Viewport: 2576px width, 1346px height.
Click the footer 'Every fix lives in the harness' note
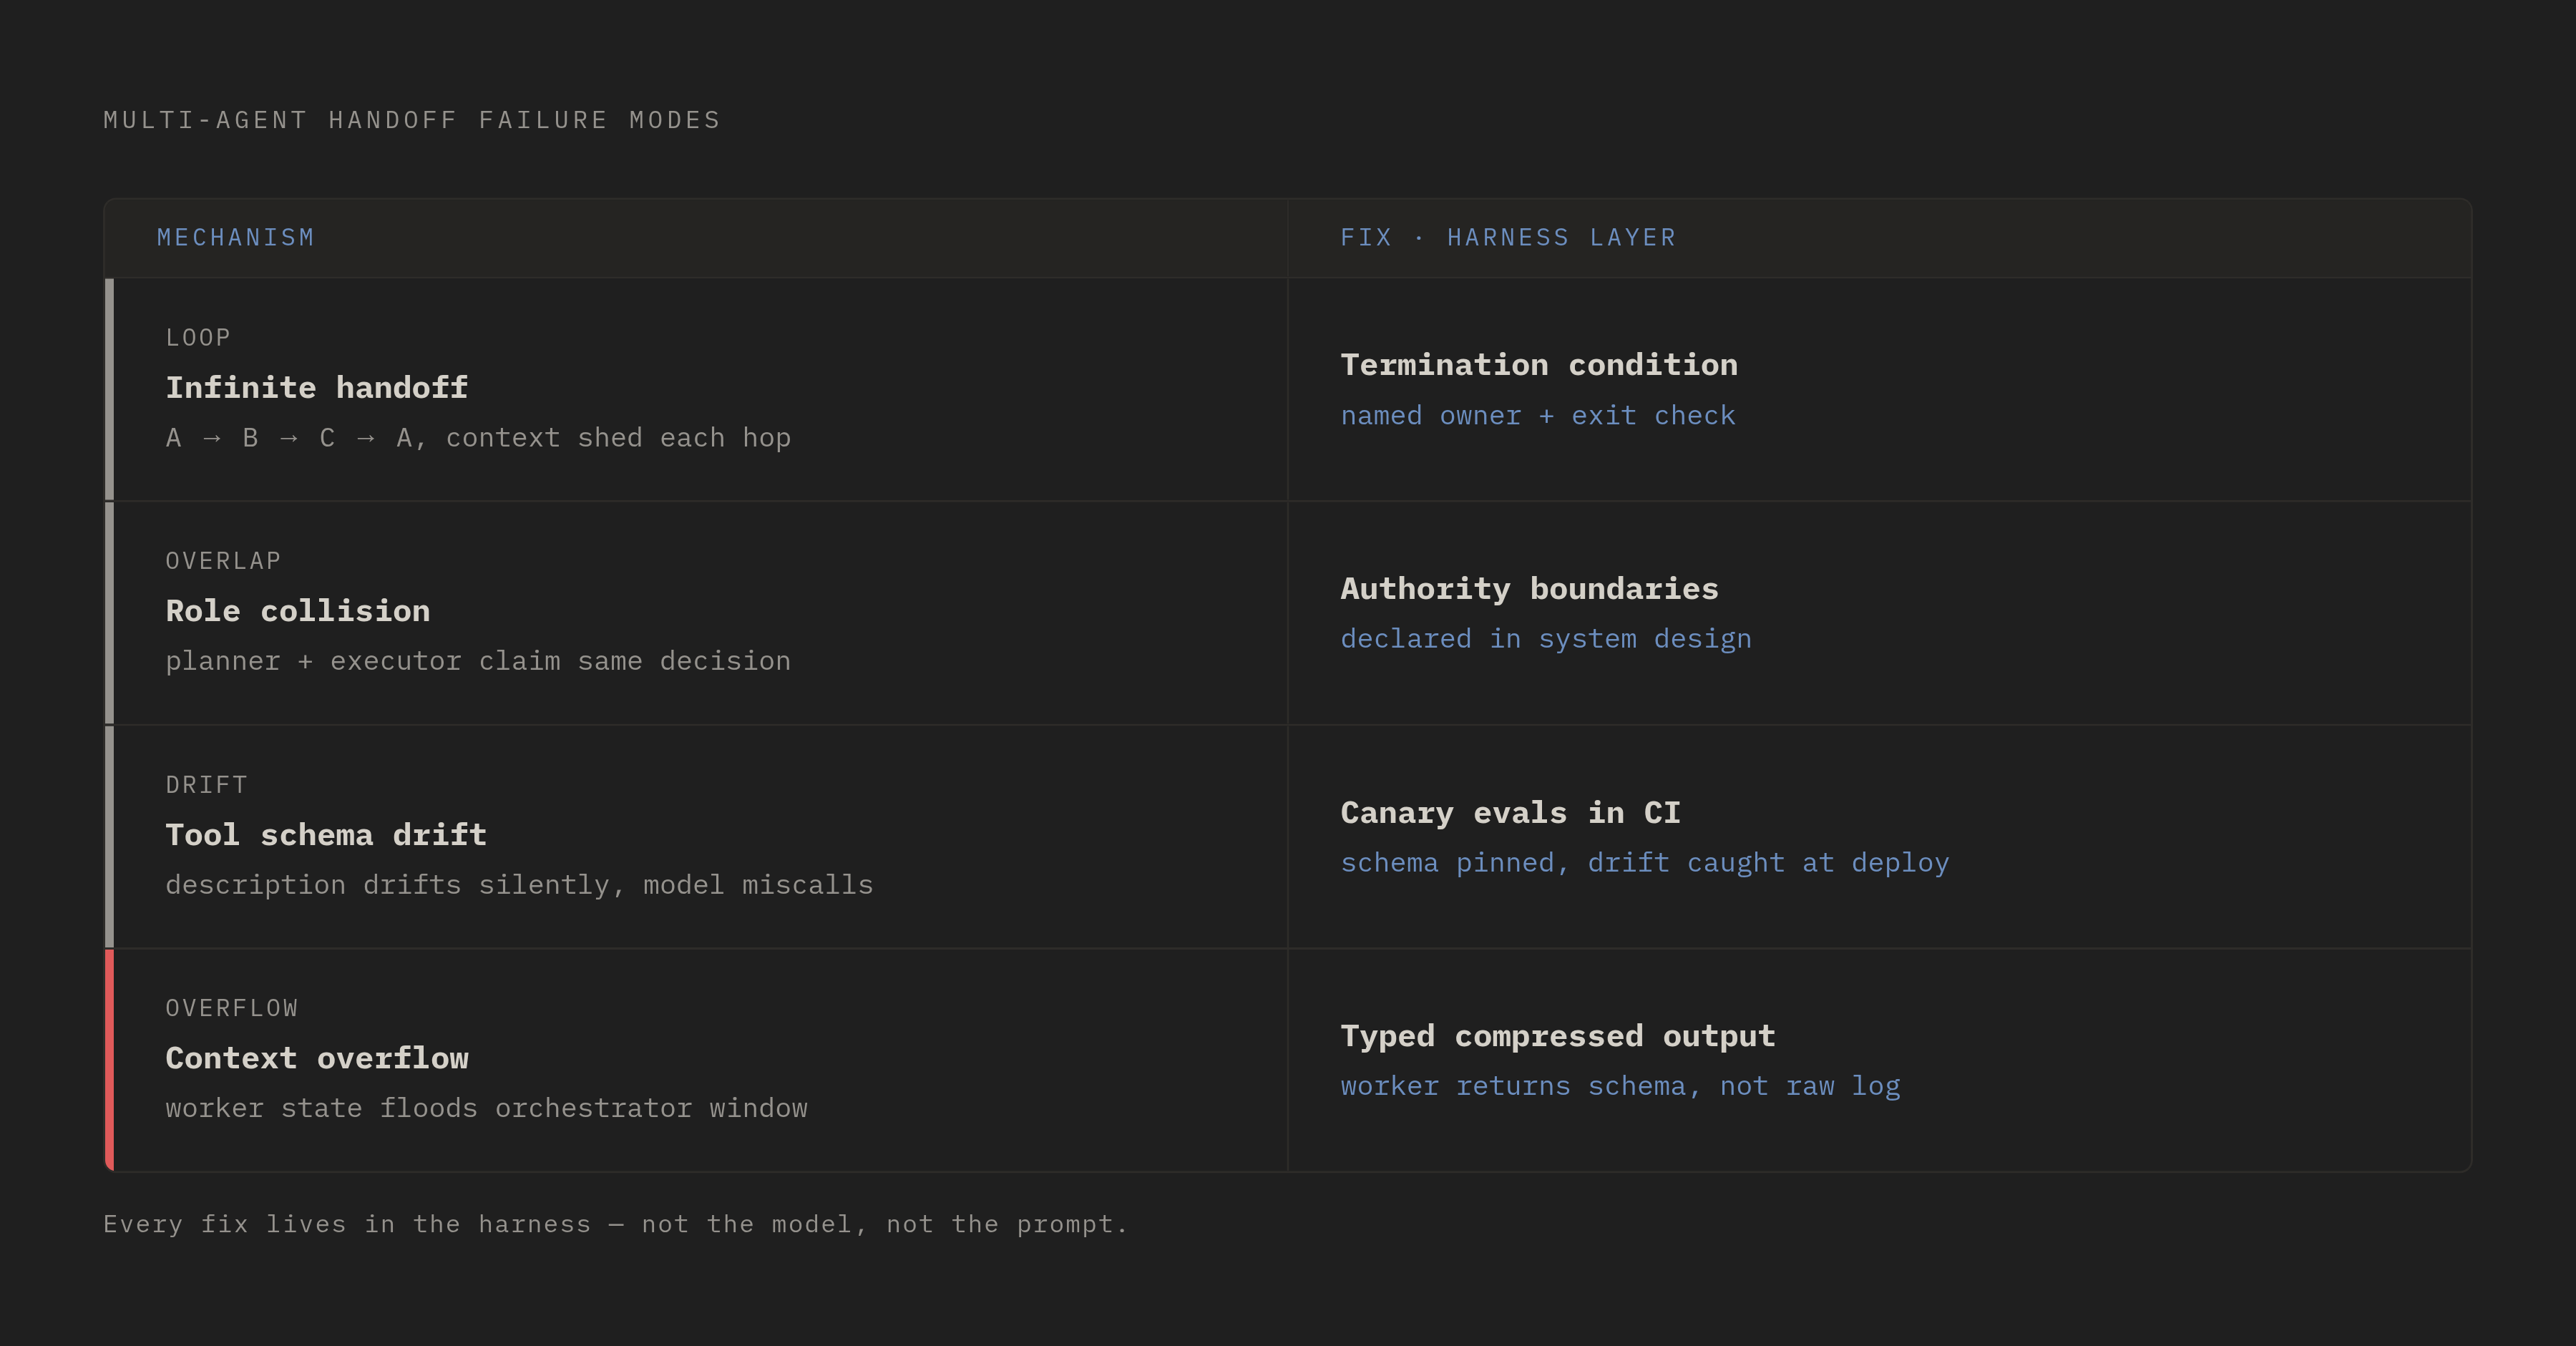(615, 1224)
